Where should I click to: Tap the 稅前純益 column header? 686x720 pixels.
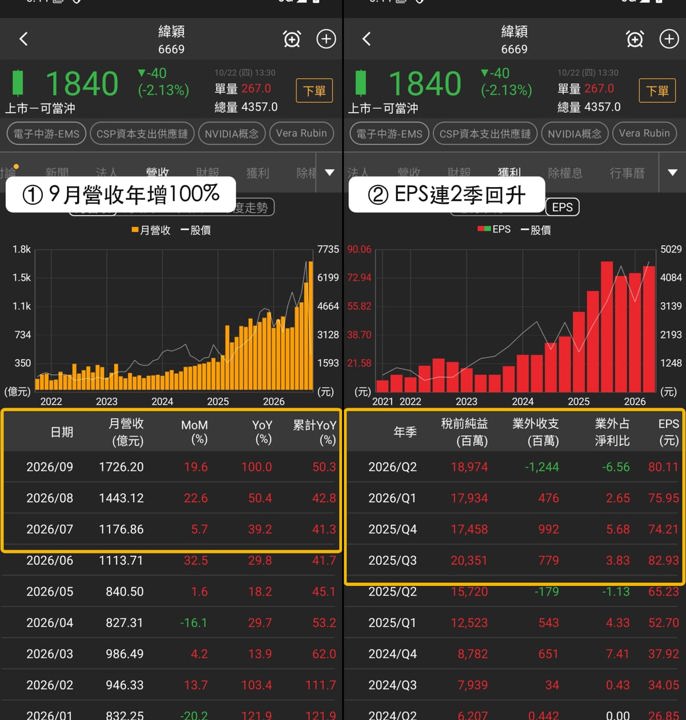(x=464, y=432)
